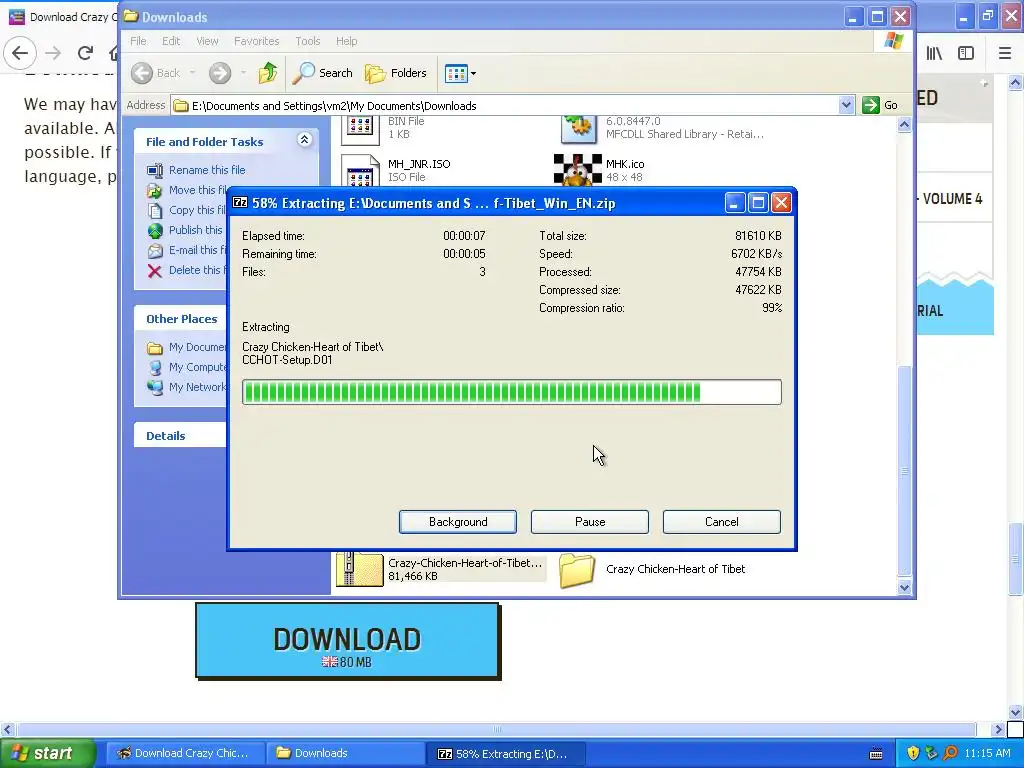Open browser hamburger menu
The width and height of the screenshot is (1024, 768).
point(1005,53)
